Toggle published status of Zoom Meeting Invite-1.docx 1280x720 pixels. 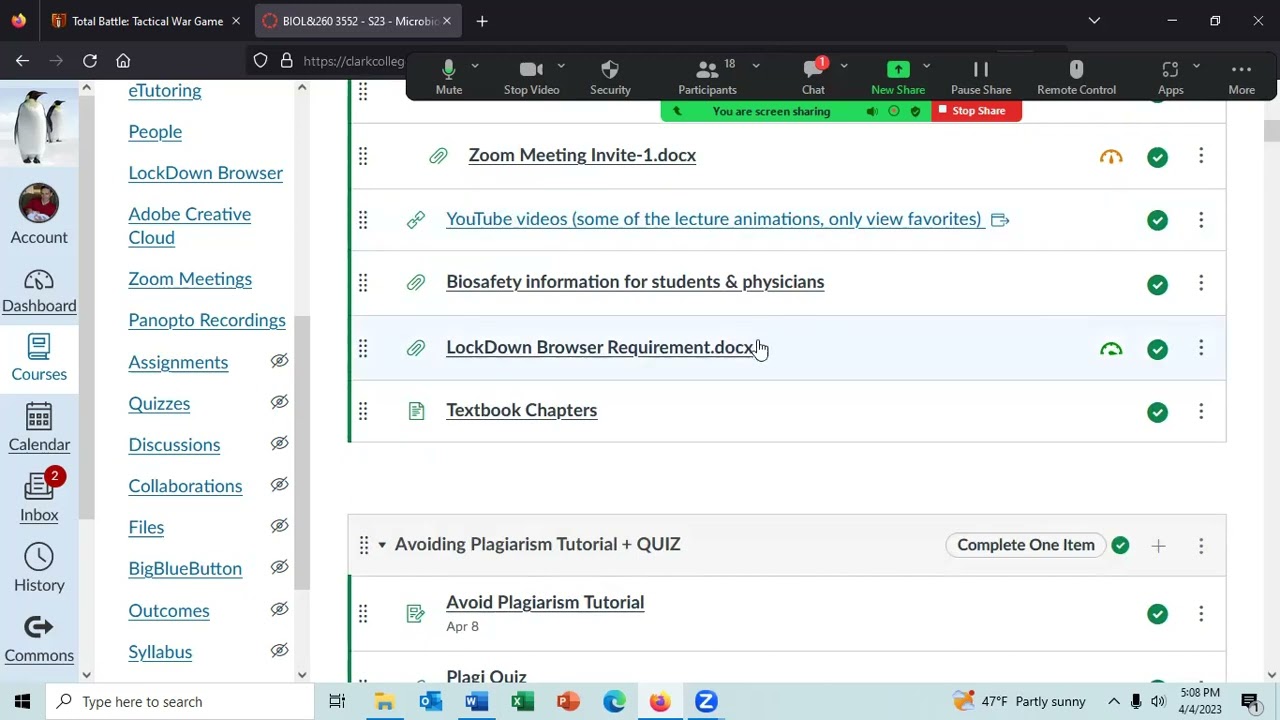pos(1157,157)
